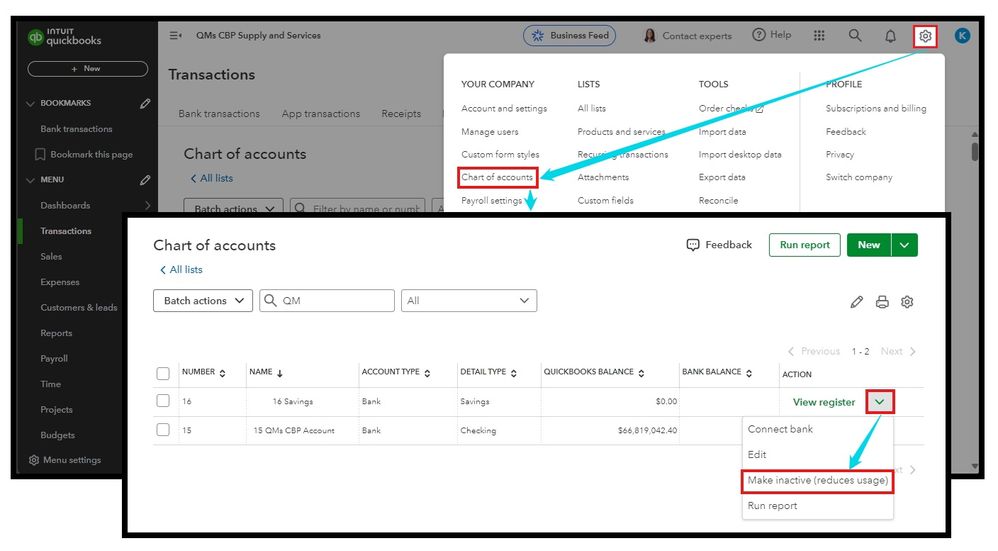Click the green New button
Image resolution: width=998 pixels, height=551 pixels.
pyautogui.click(x=869, y=245)
